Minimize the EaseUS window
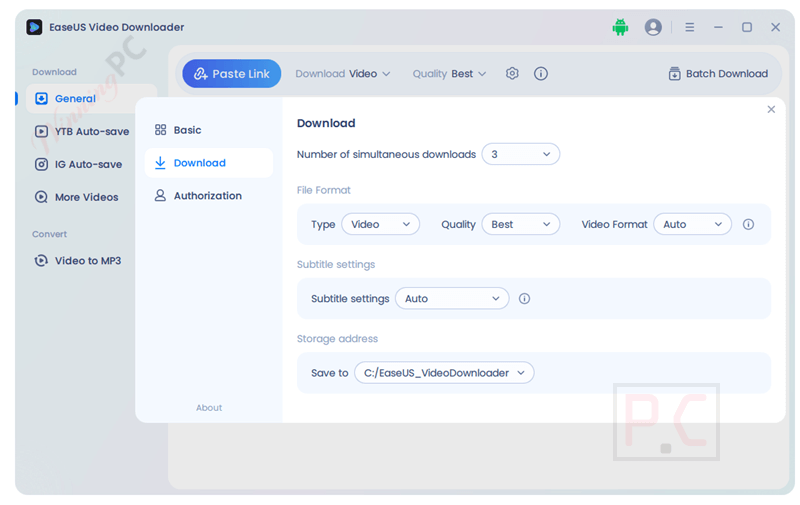Screen dimensions: 800x505 click(x=718, y=27)
